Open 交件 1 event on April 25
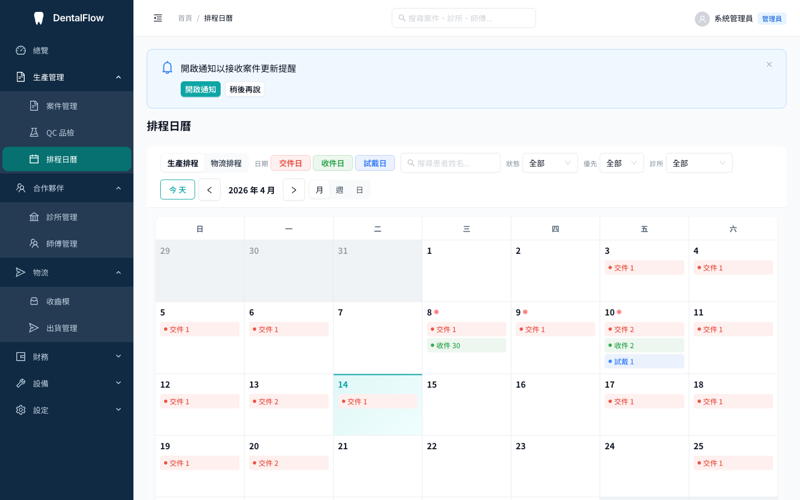The width and height of the screenshot is (800, 500). pyautogui.click(x=733, y=463)
